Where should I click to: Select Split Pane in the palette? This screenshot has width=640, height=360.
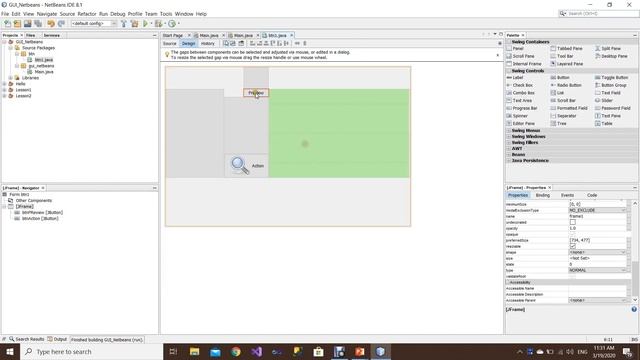[x=607, y=48]
